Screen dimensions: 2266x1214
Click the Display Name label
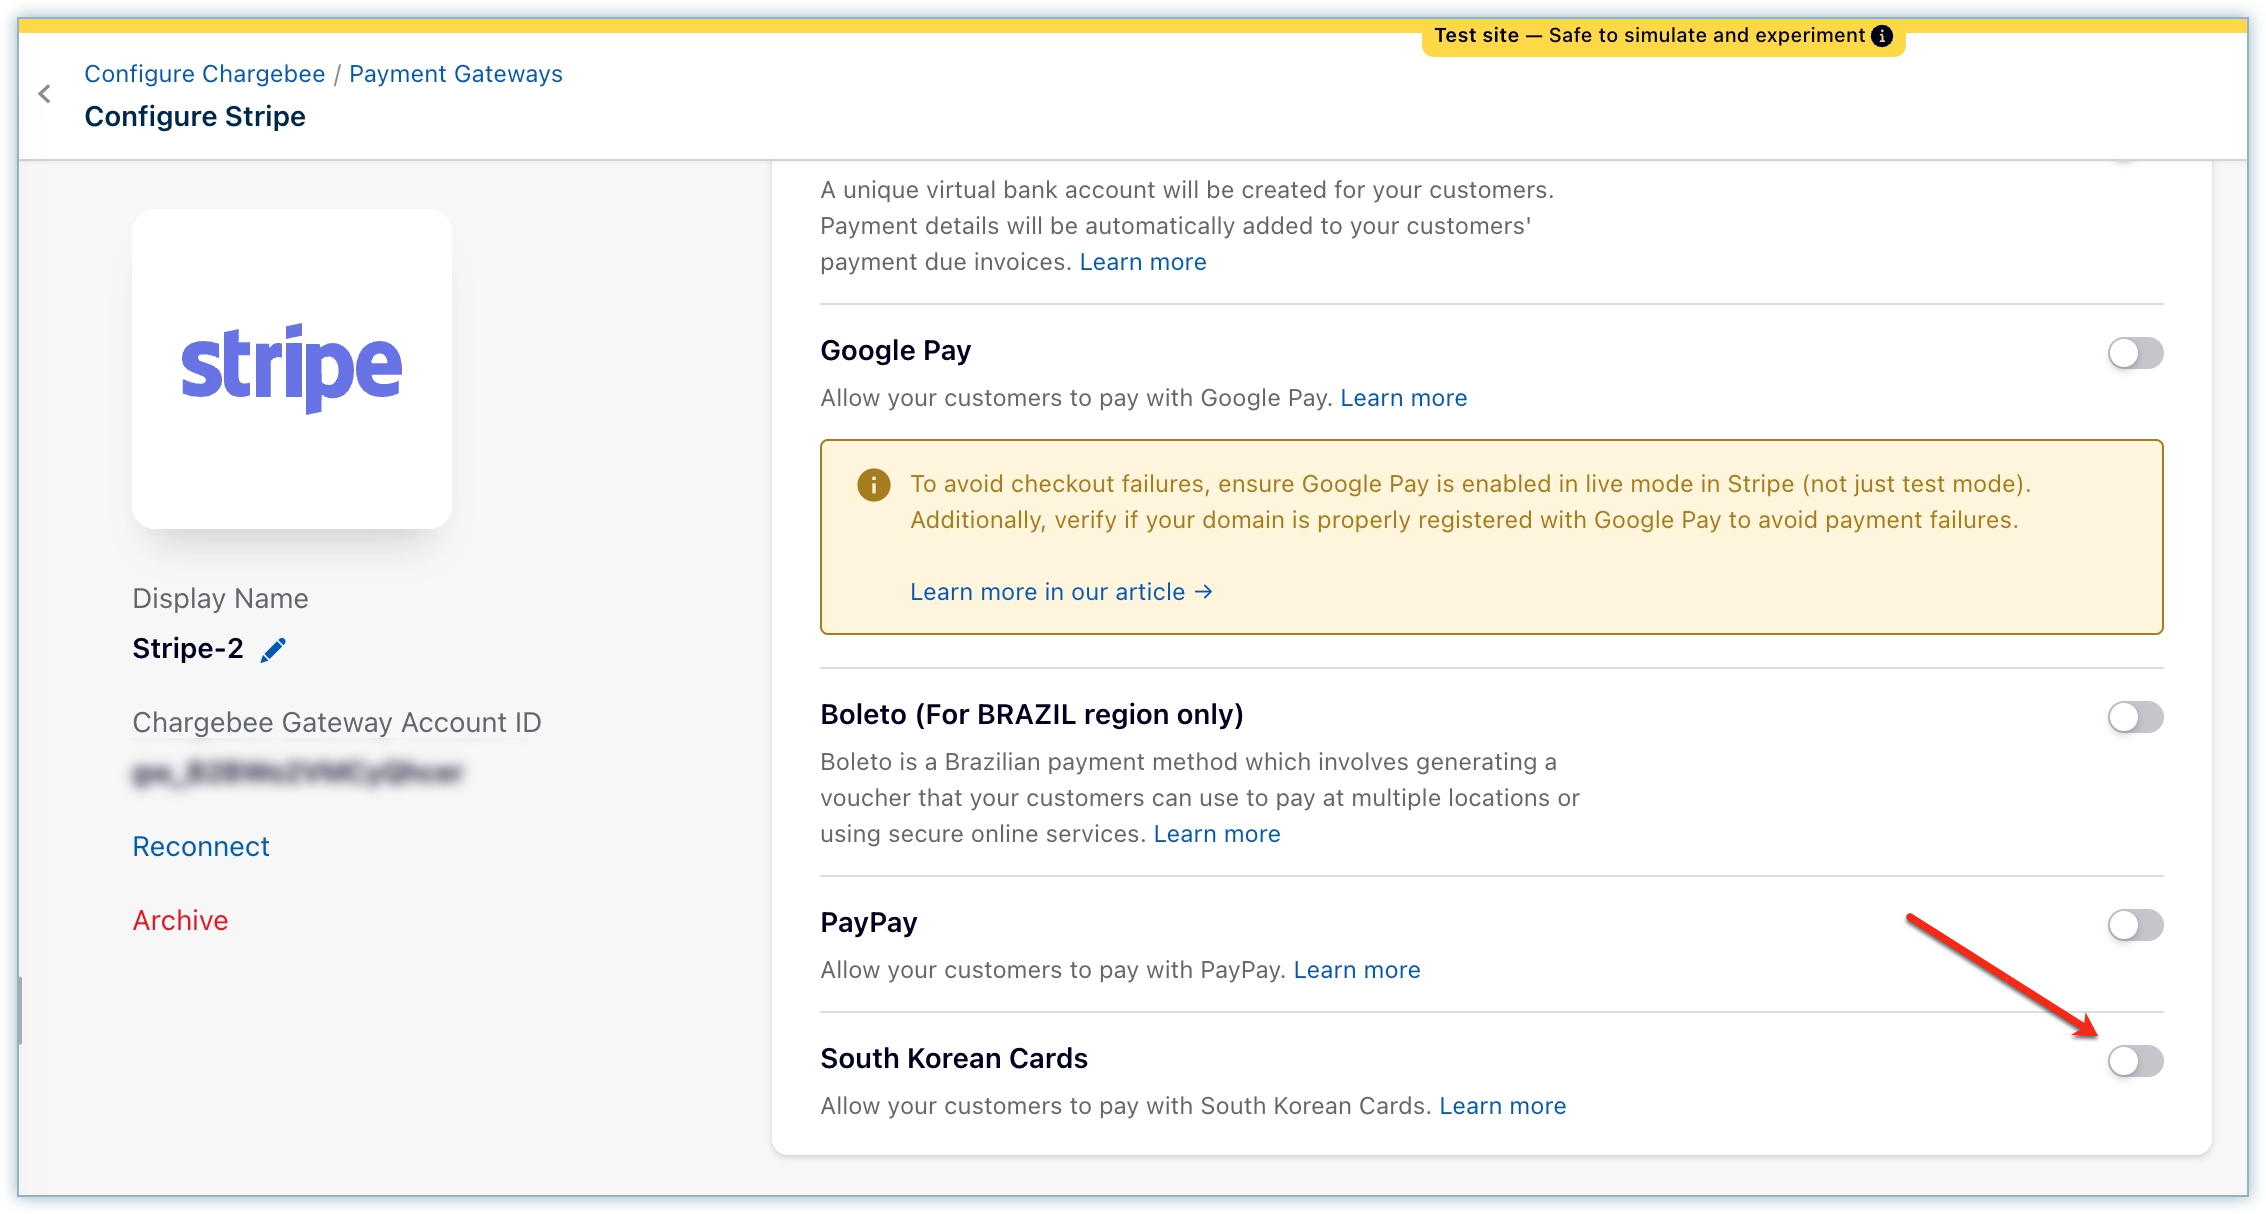pos(221,599)
